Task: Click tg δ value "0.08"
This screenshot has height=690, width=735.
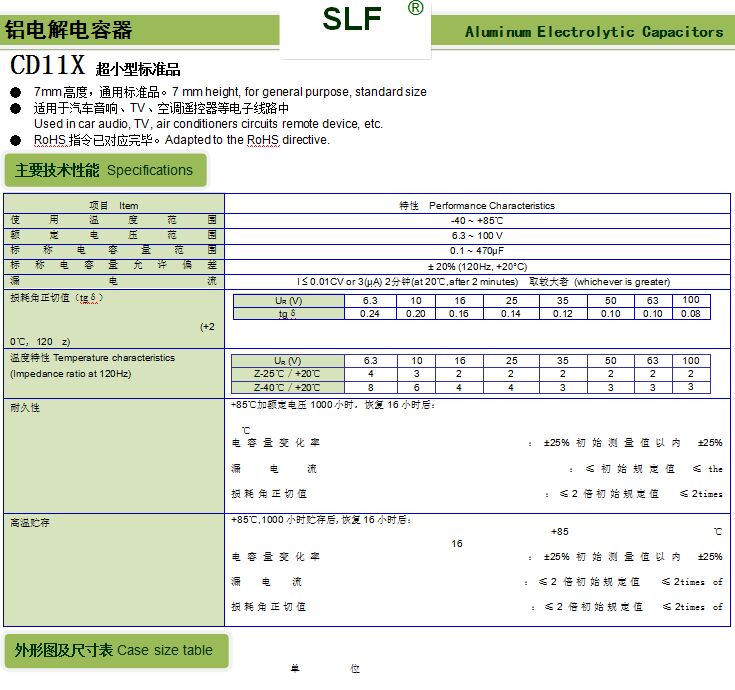Action: [x=690, y=314]
